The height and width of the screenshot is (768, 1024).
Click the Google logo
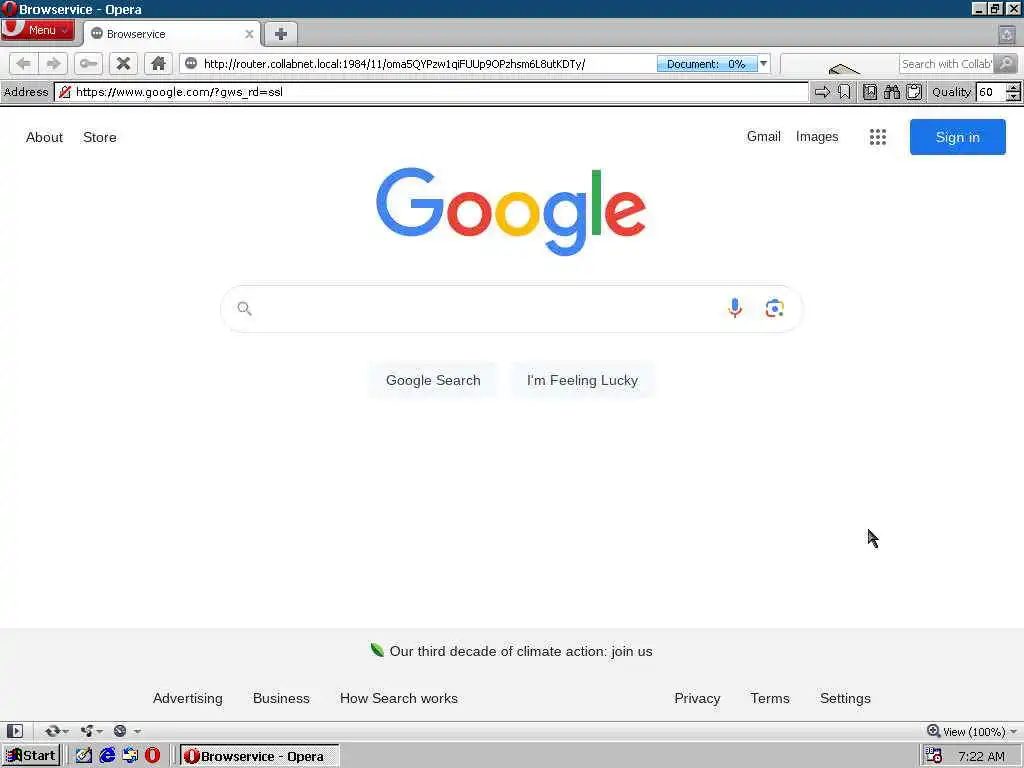coord(511,211)
